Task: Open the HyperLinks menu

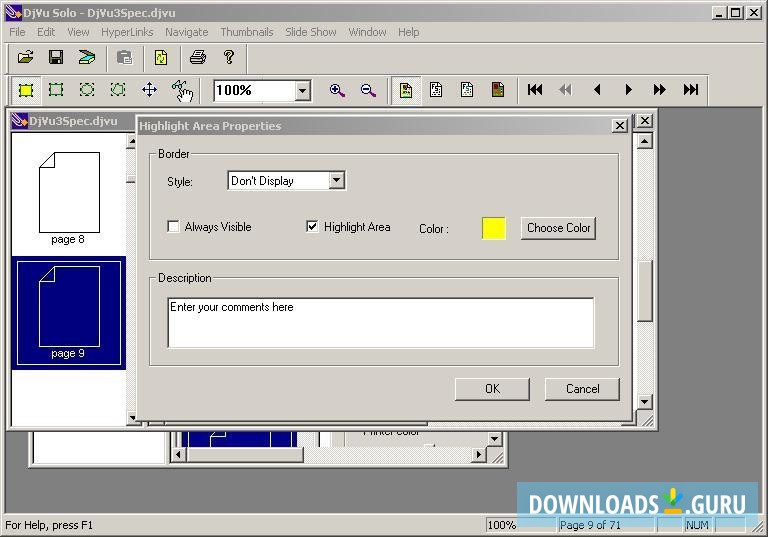Action: (127, 32)
